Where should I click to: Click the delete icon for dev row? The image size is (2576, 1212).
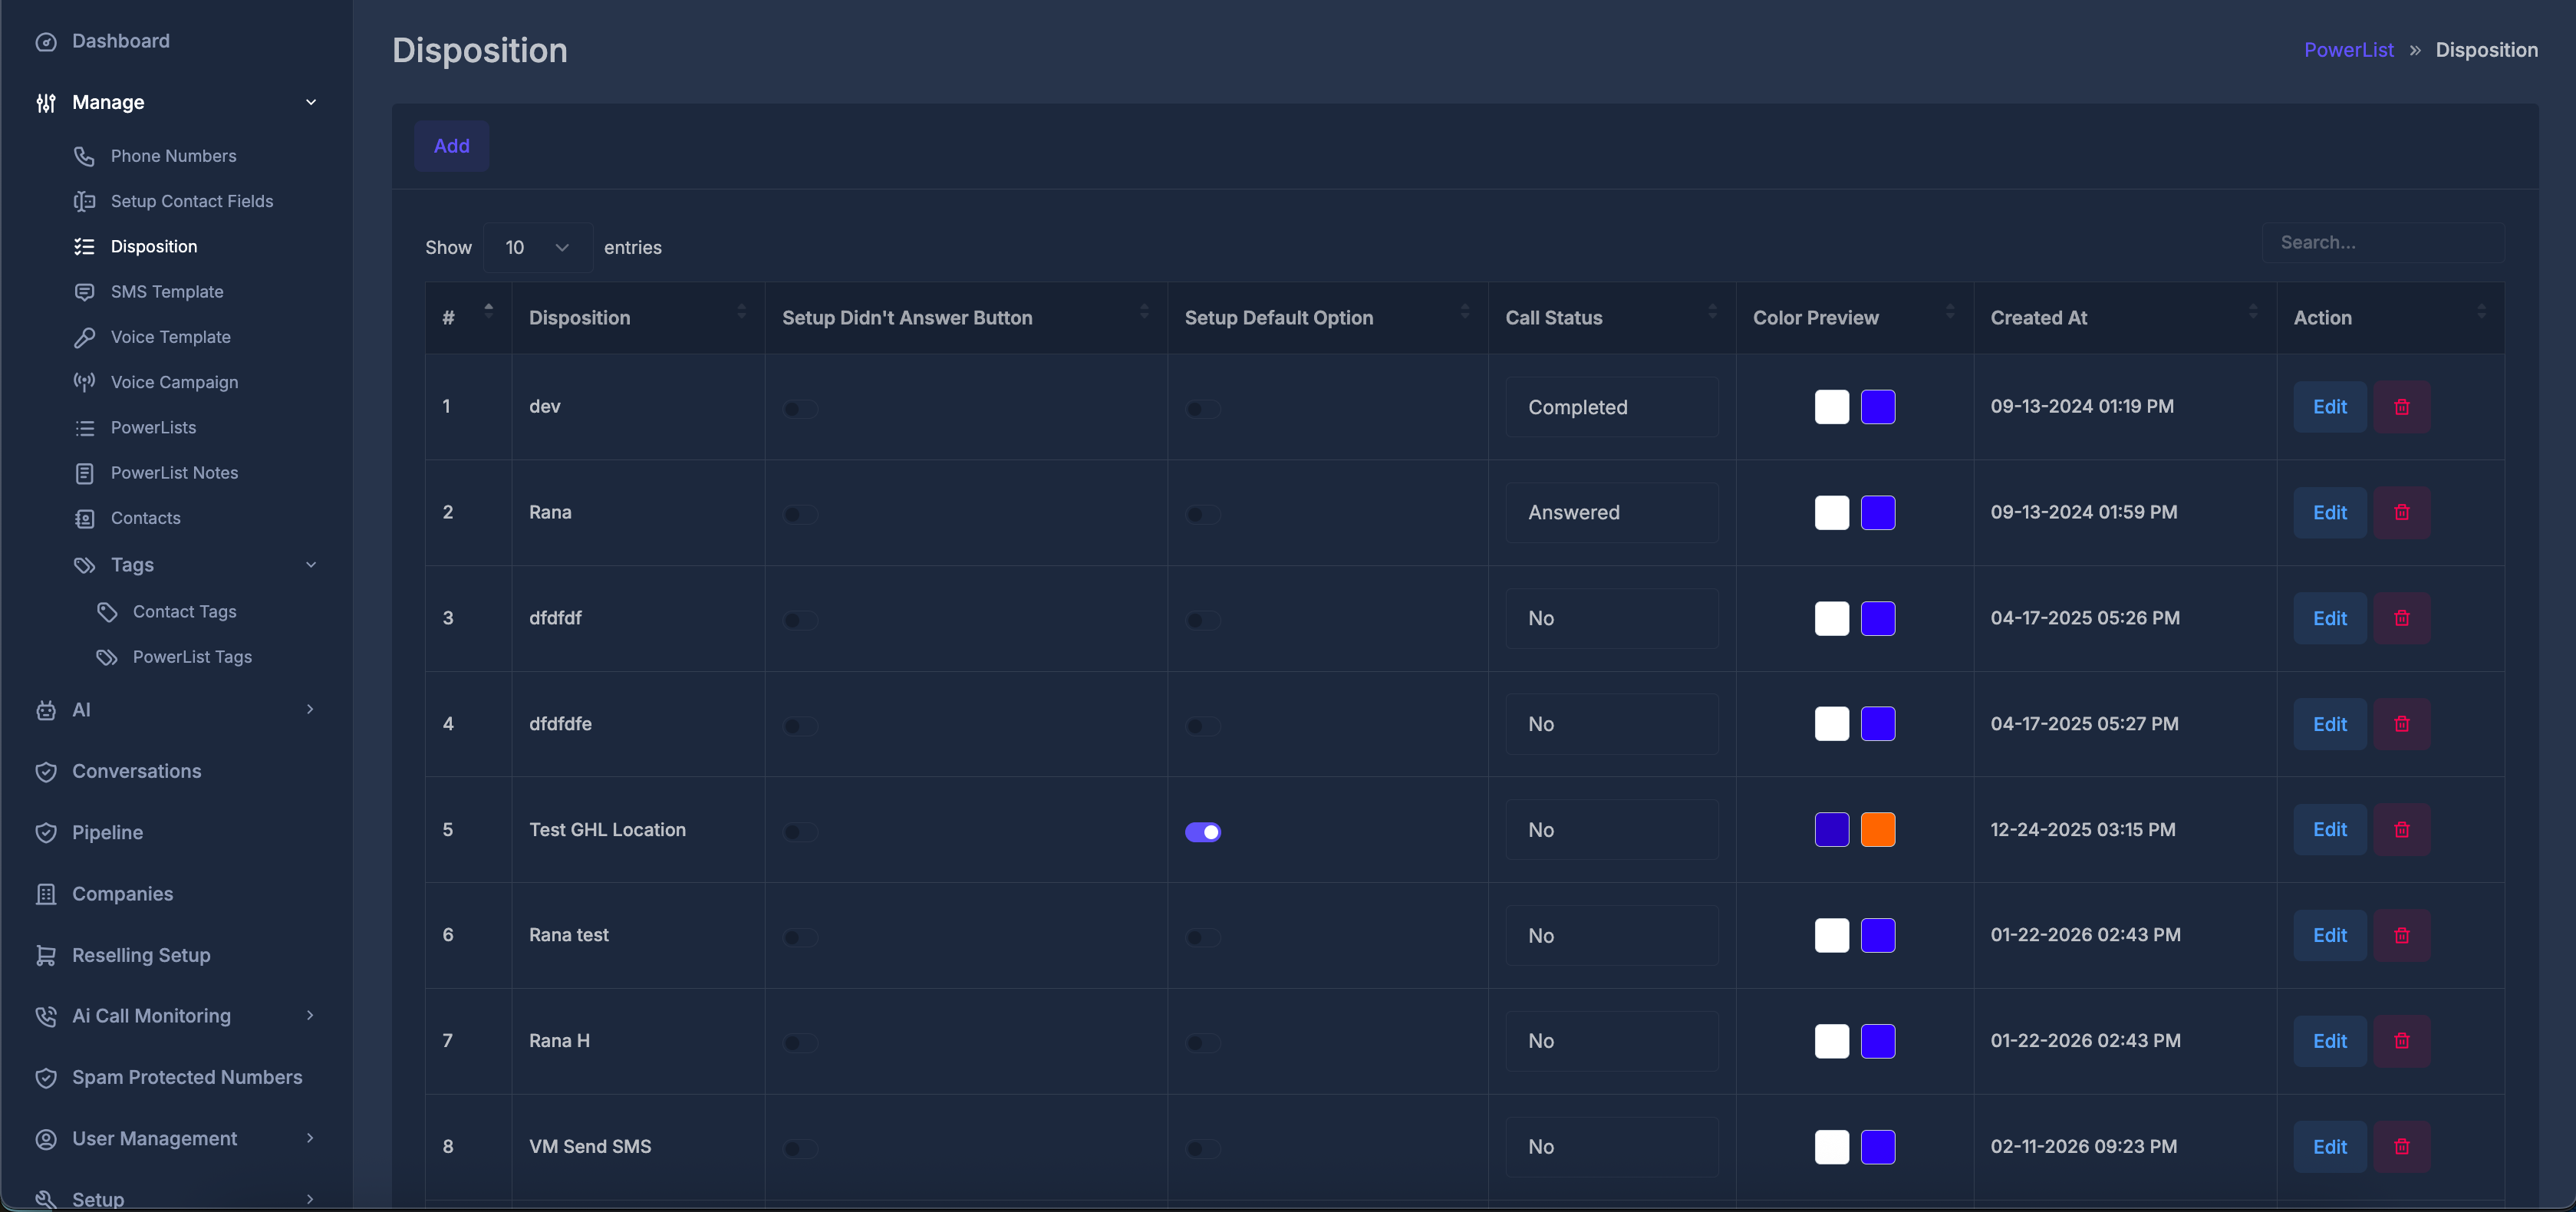pyautogui.click(x=2403, y=407)
